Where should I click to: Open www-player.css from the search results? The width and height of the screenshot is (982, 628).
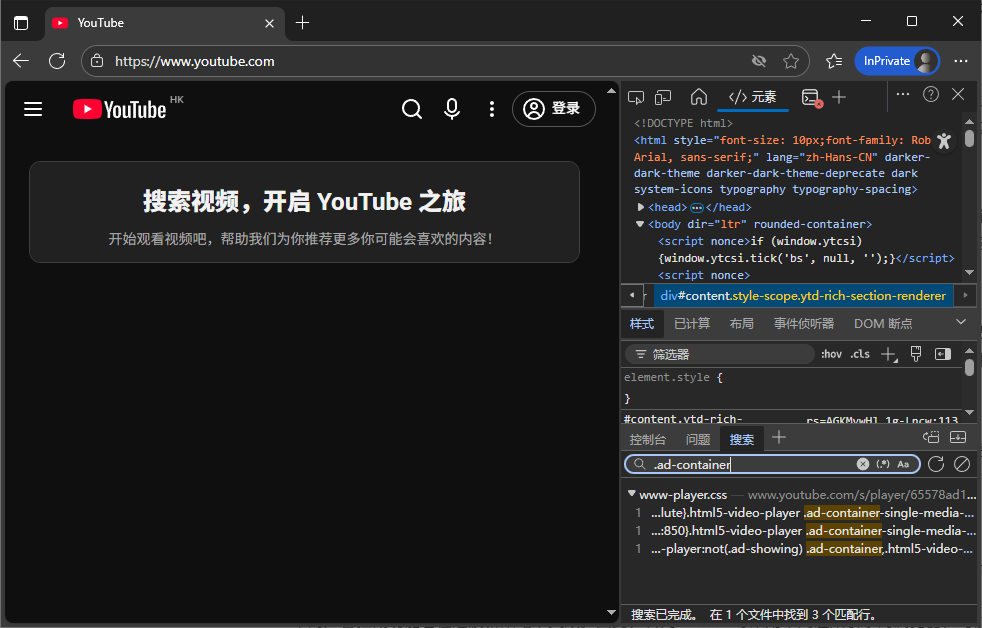684,494
